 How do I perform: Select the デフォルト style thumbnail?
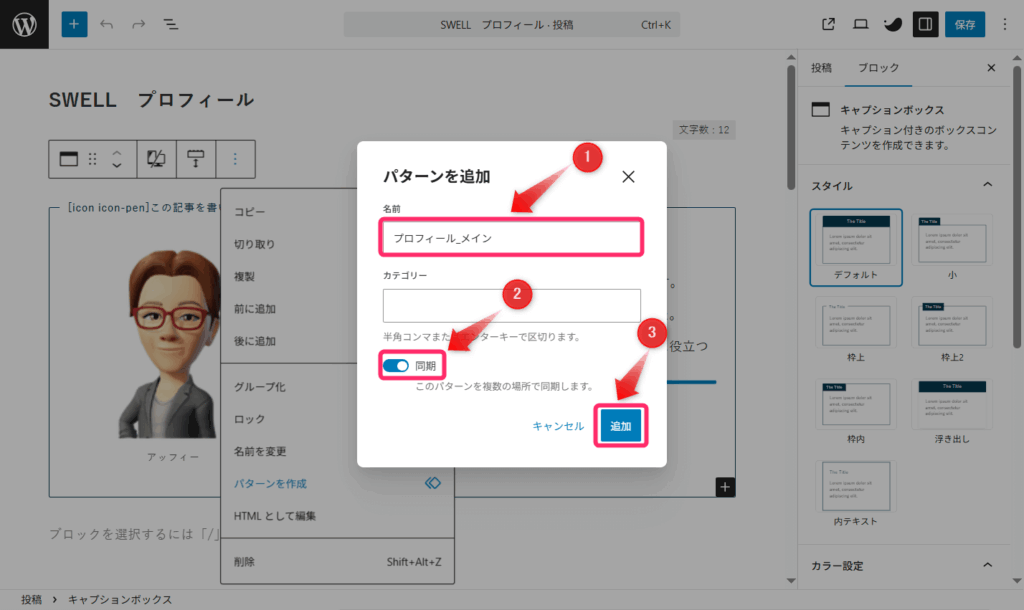pyautogui.click(x=856, y=248)
